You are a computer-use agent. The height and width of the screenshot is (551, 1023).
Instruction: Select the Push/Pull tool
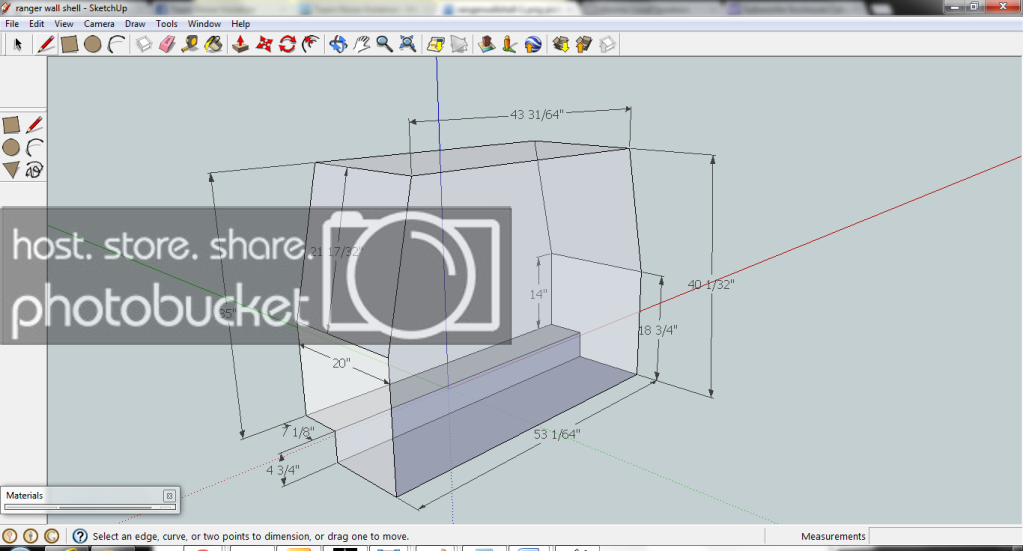point(240,44)
